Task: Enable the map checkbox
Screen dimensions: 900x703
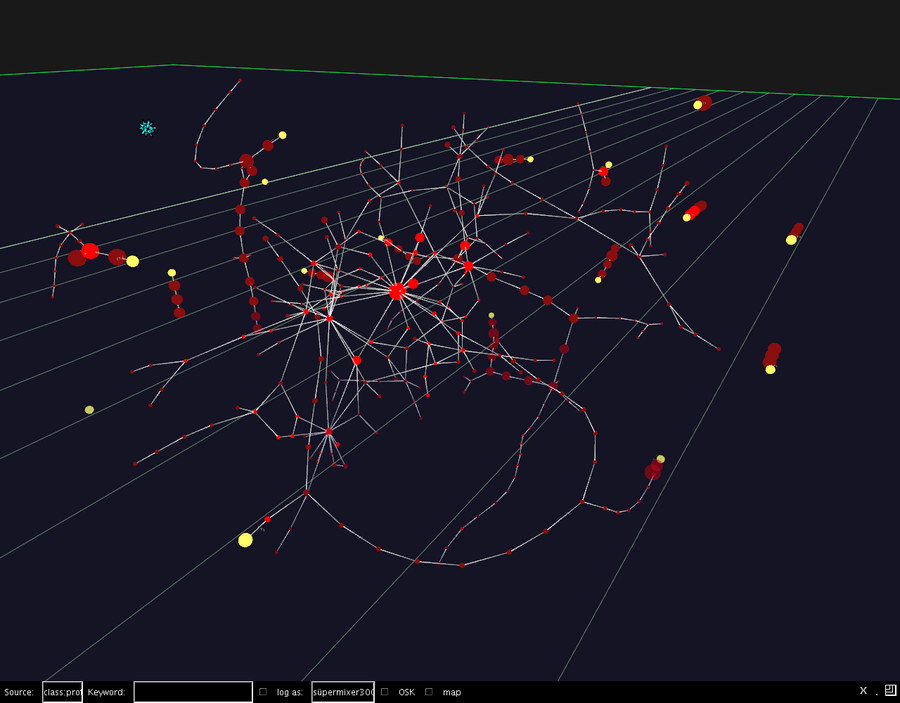Action: (429, 692)
